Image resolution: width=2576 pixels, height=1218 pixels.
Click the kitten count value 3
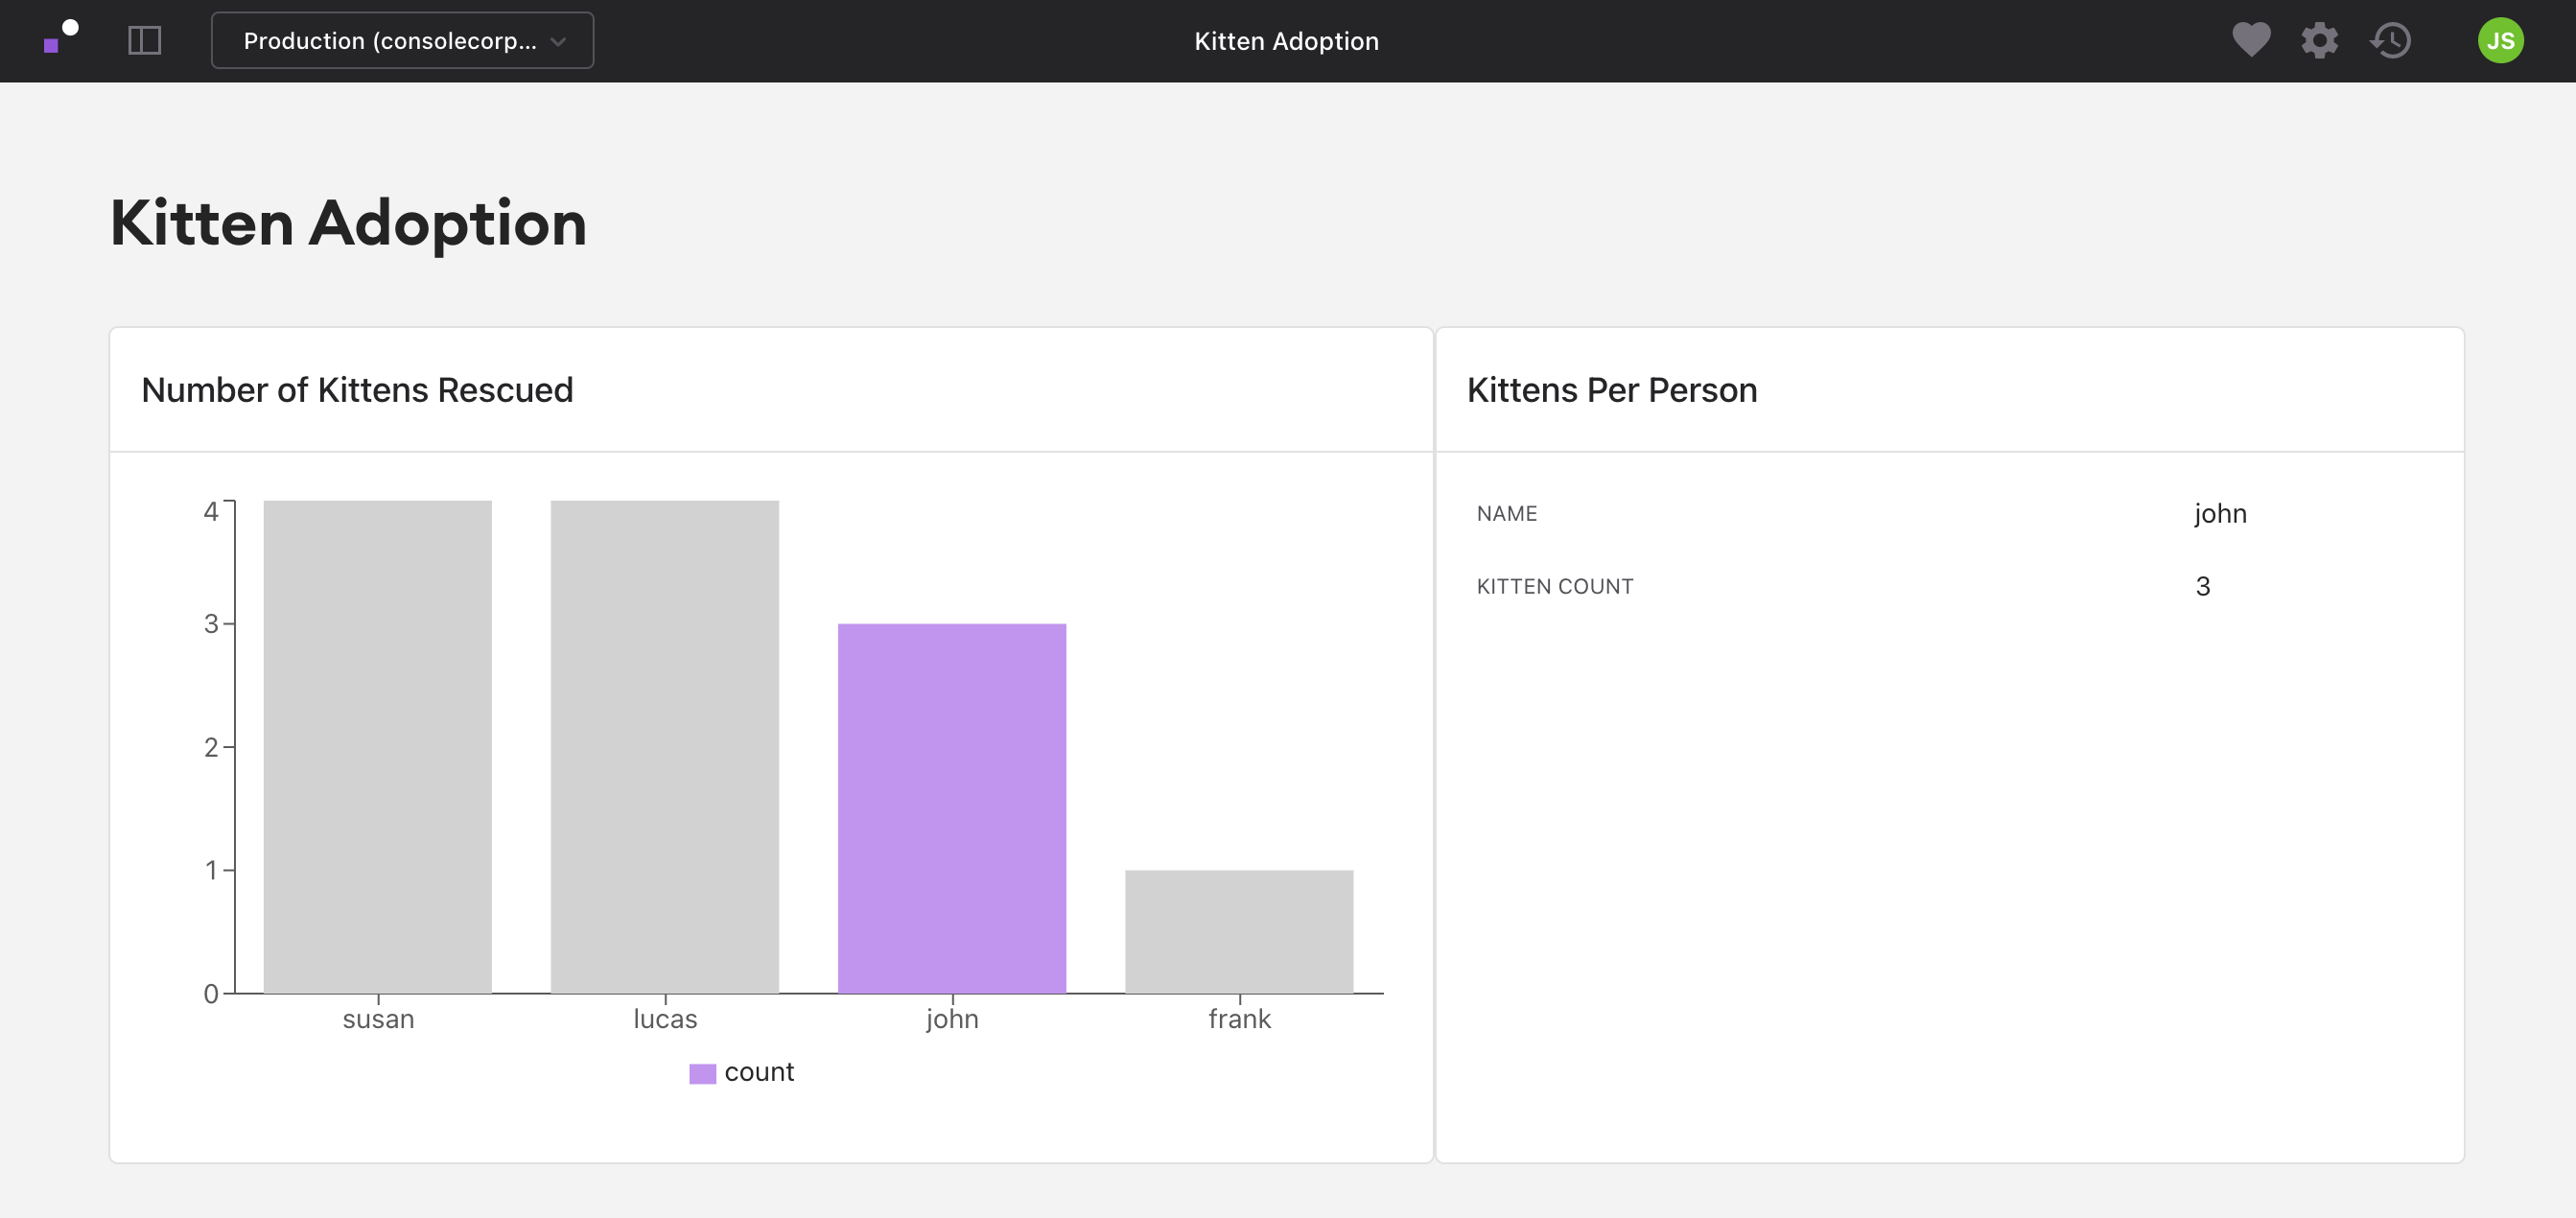click(x=2202, y=586)
